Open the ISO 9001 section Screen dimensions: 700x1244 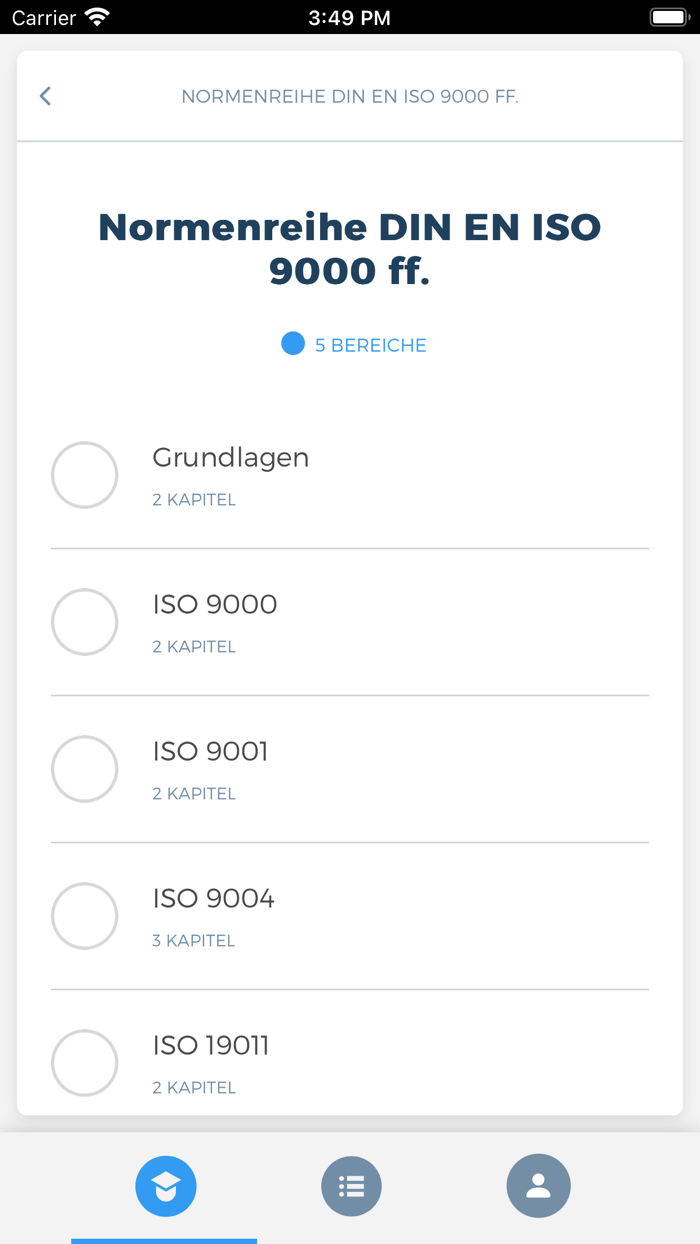click(x=211, y=752)
